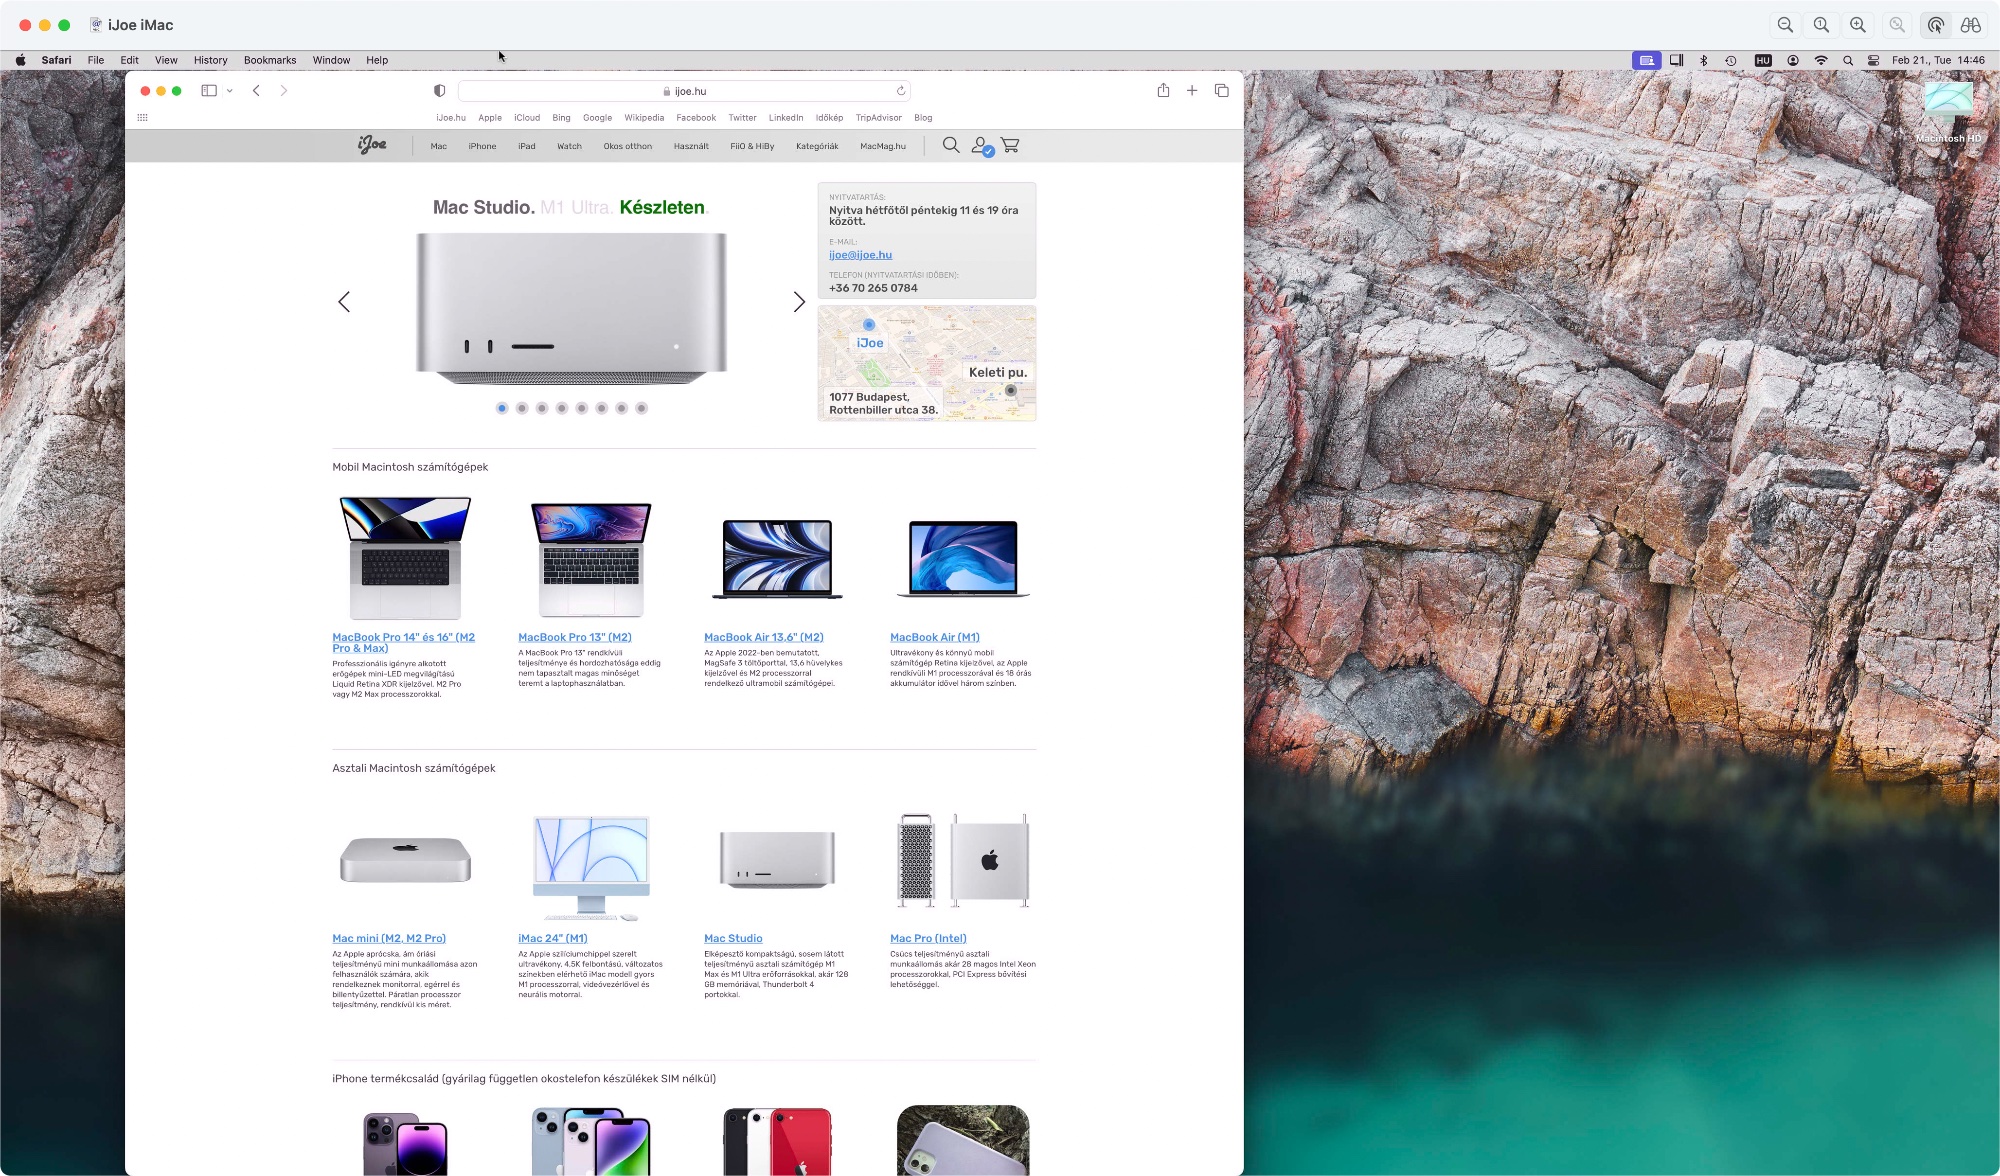Open the iPhone category in the site navigation
Screen dimensions: 2000x1176
coord(482,146)
